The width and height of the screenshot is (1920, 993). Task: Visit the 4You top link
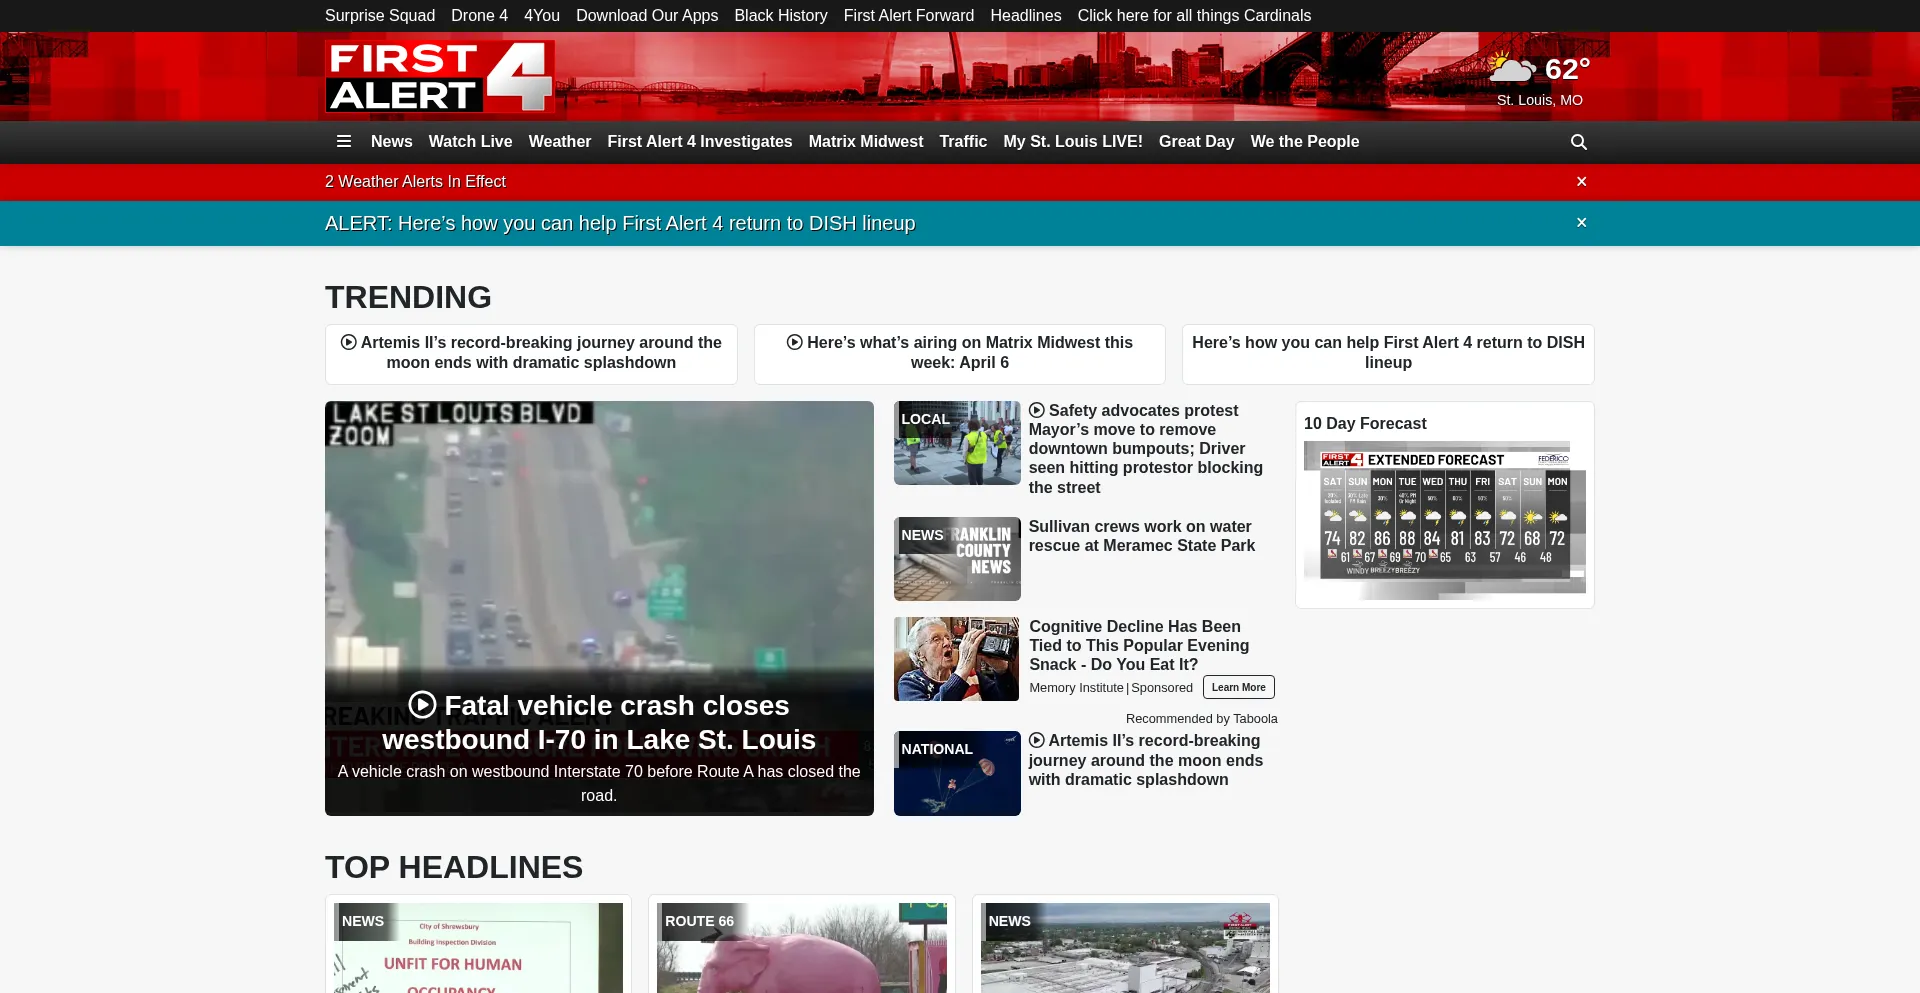(x=542, y=16)
